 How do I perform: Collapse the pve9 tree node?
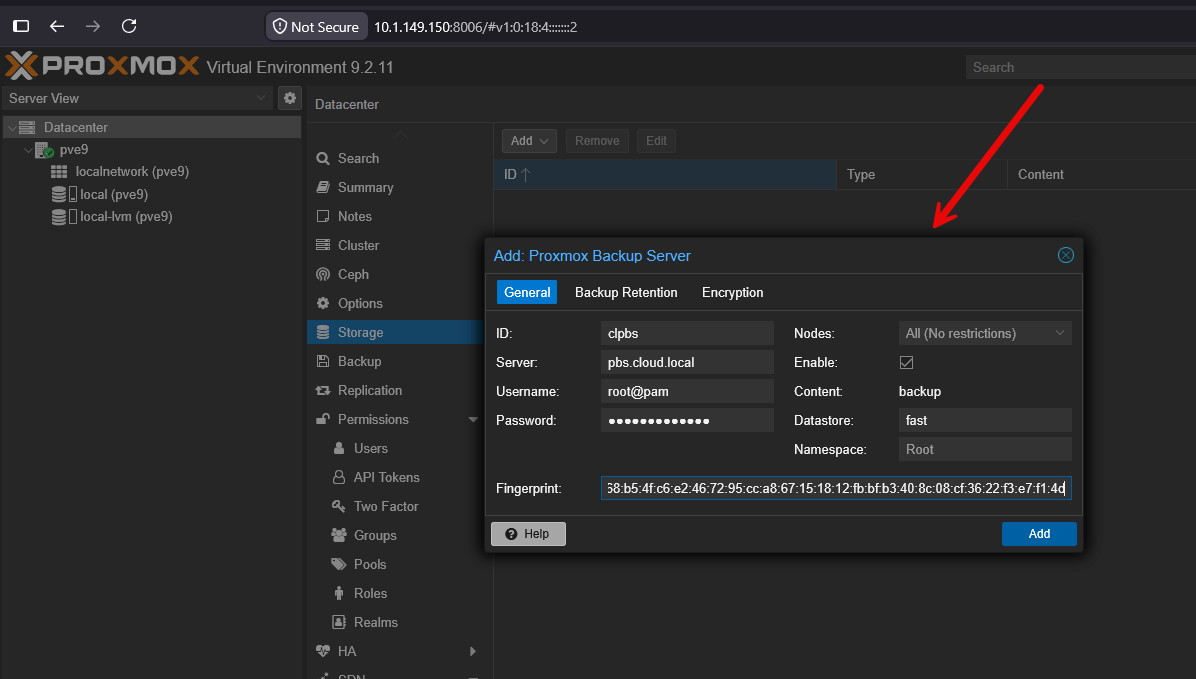tap(28, 150)
